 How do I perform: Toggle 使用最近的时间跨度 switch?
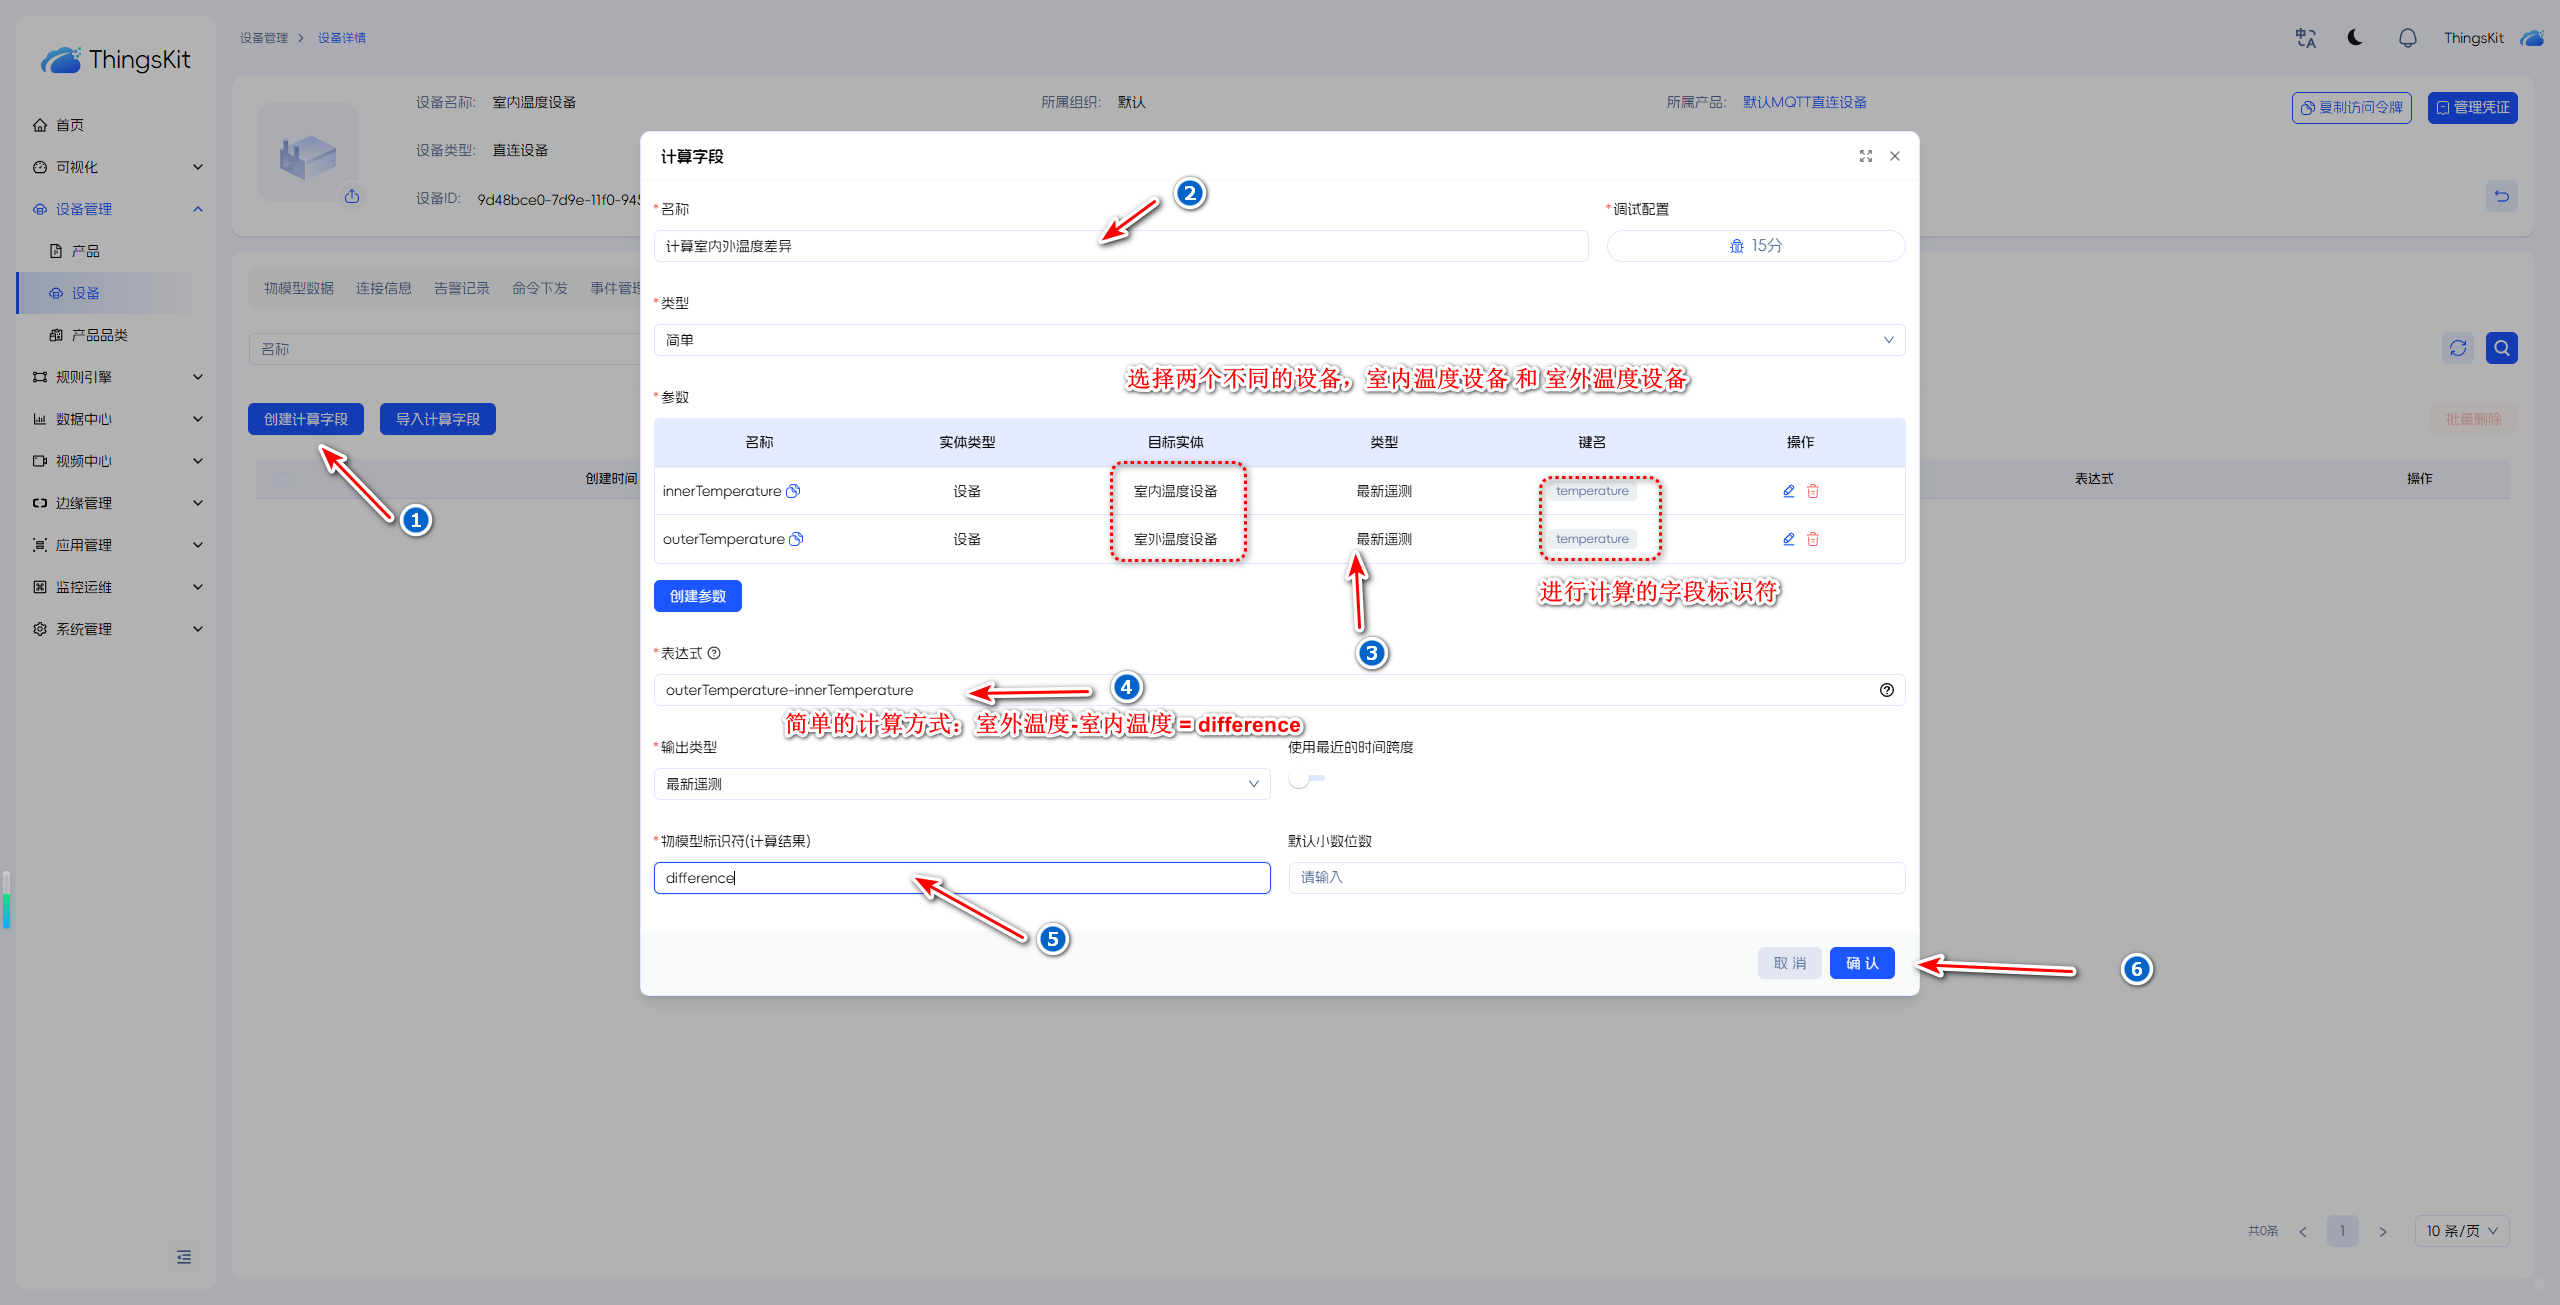(x=1306, y=779)
